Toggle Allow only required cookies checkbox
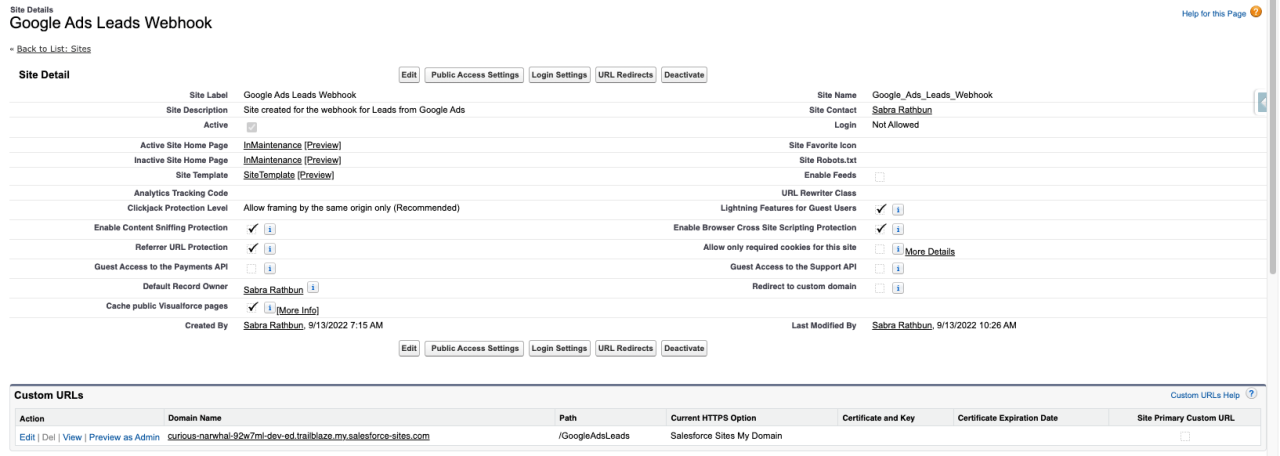This screenshot has width=1280, height=456. point(880,249)
